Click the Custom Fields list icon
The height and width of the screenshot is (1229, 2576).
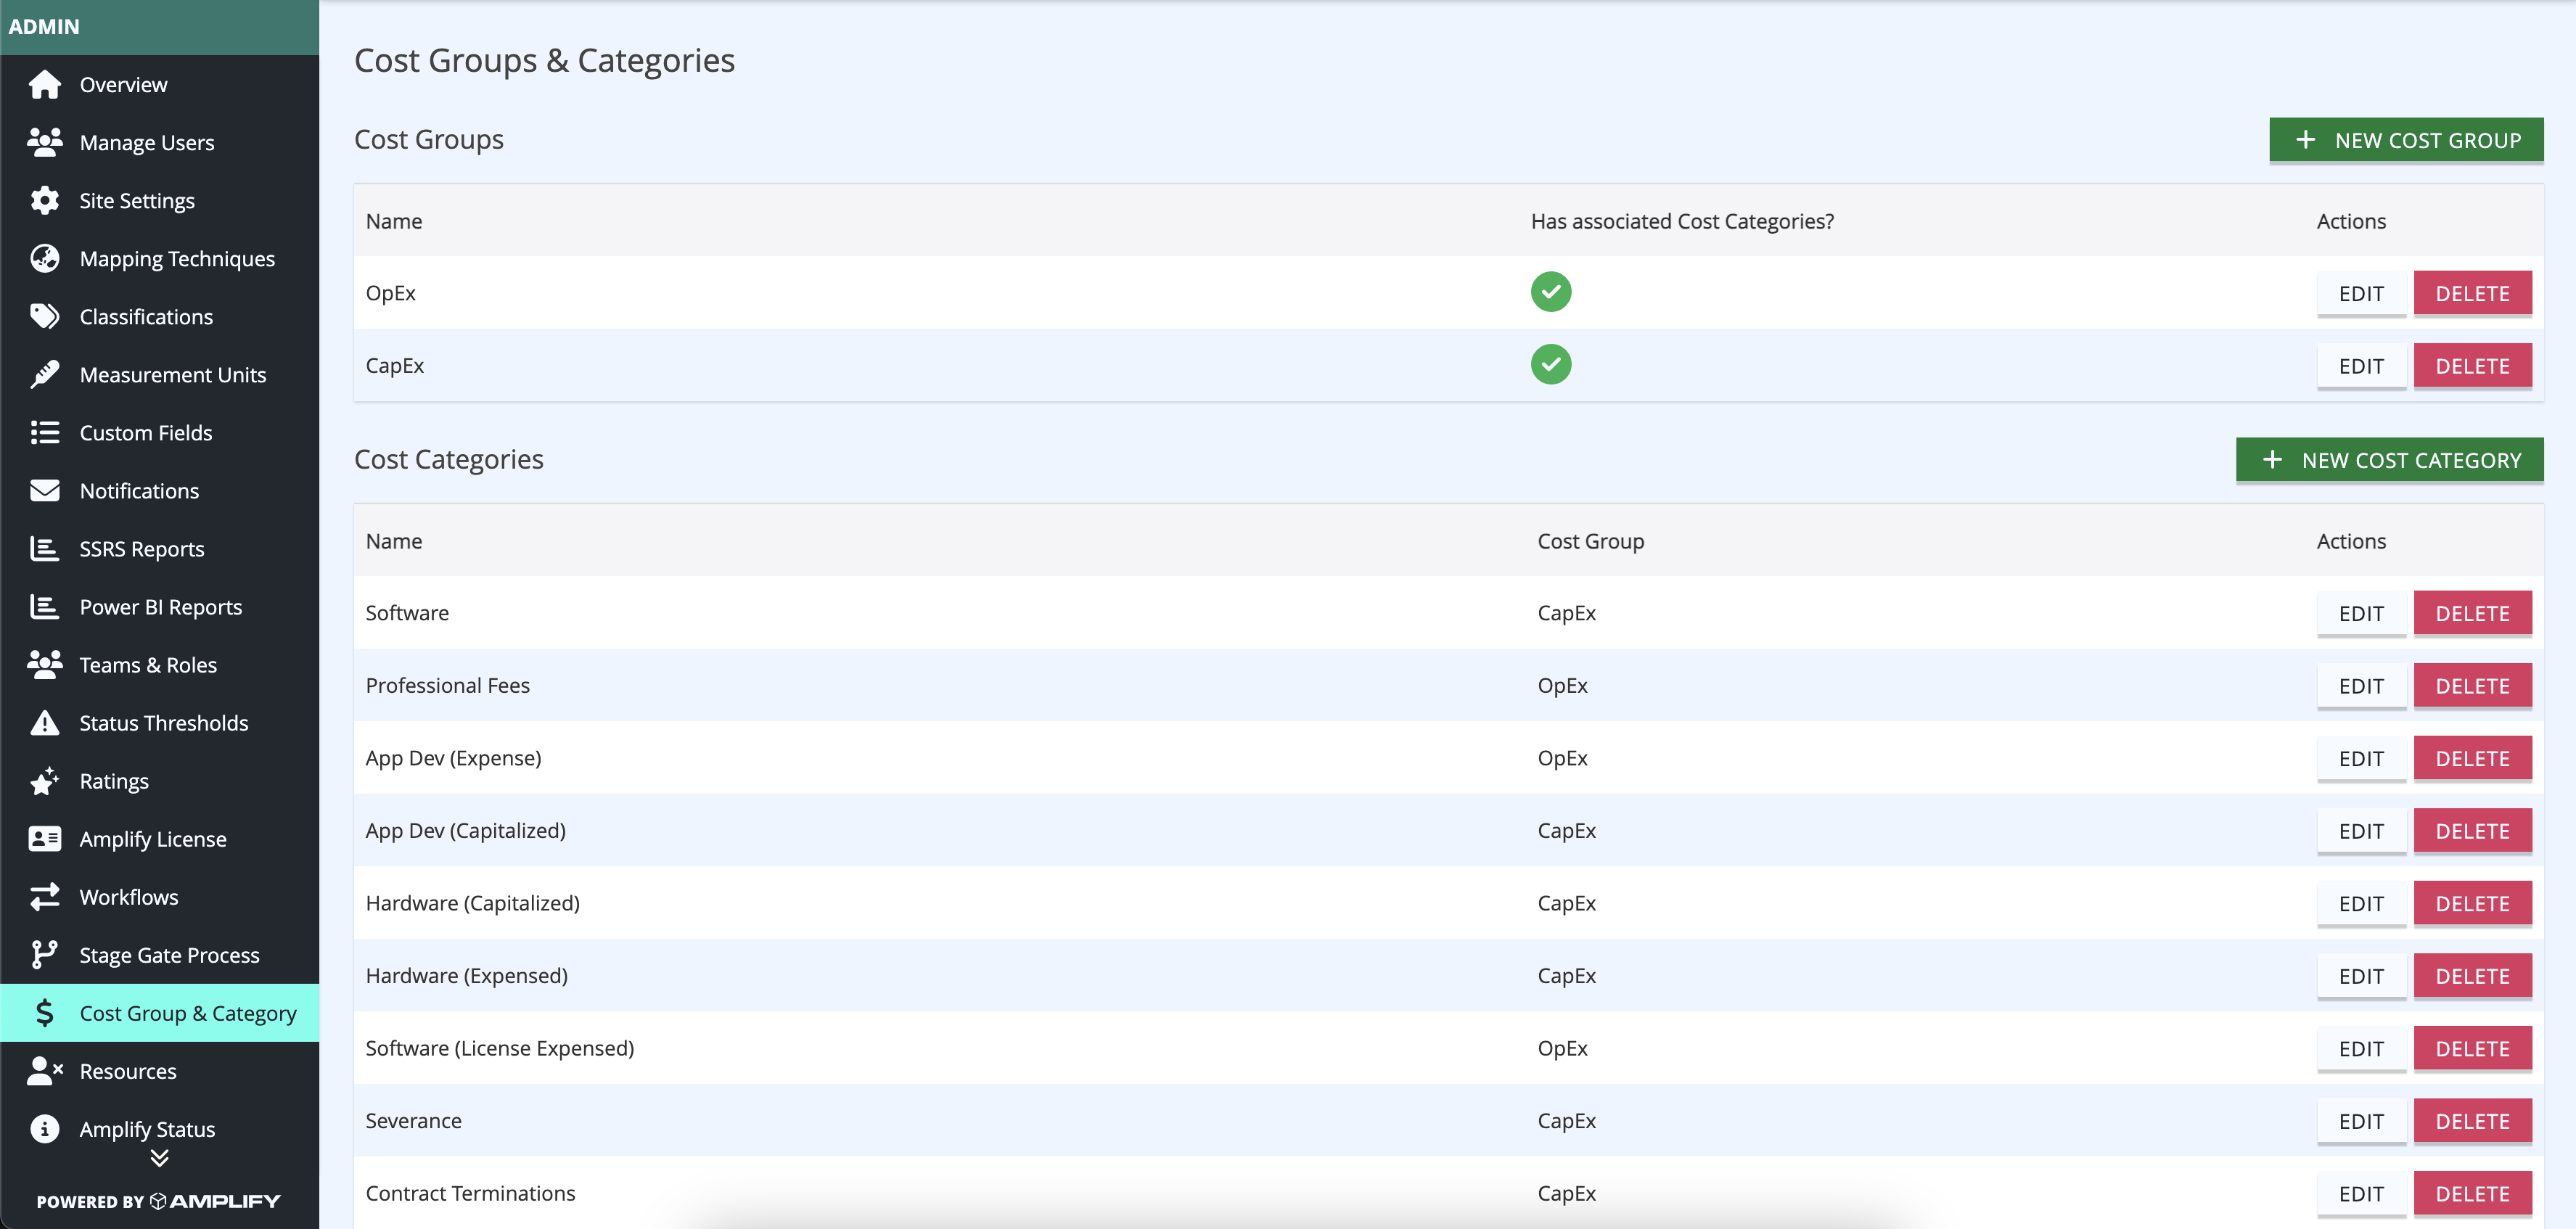44,433
